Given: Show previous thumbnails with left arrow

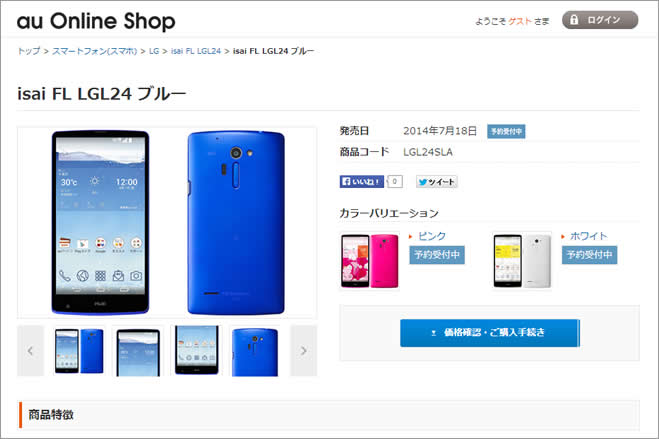Looking at the screenshot, I should (x=30, y=351).
